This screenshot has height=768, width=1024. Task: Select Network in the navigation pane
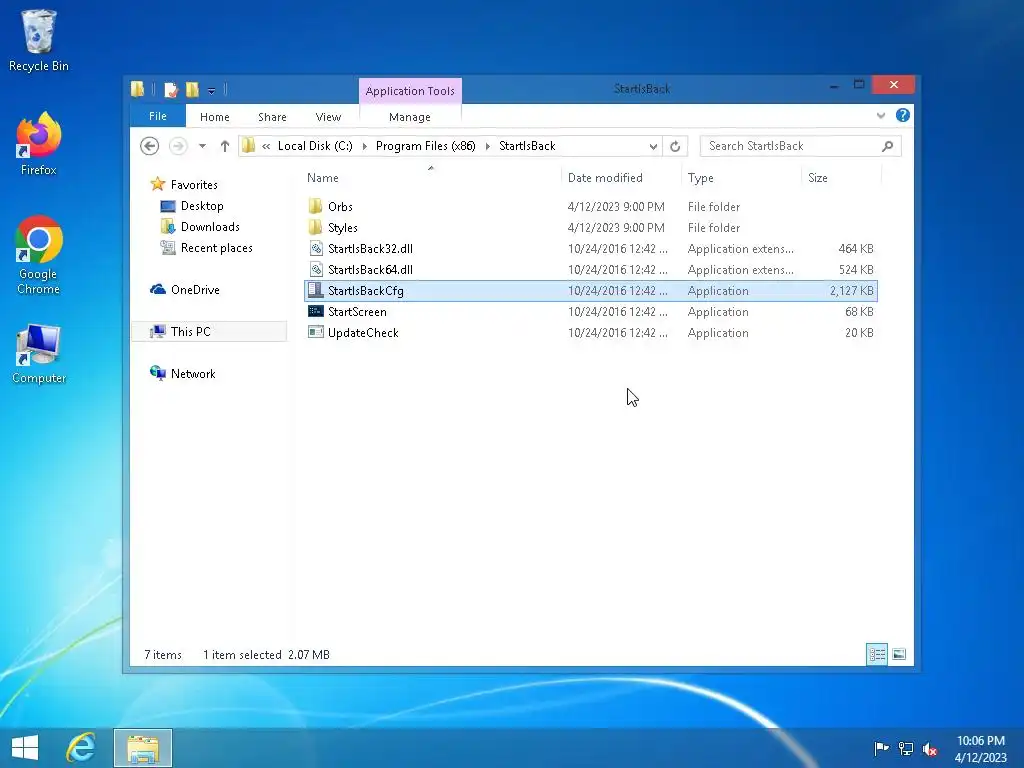click(193, 374)
